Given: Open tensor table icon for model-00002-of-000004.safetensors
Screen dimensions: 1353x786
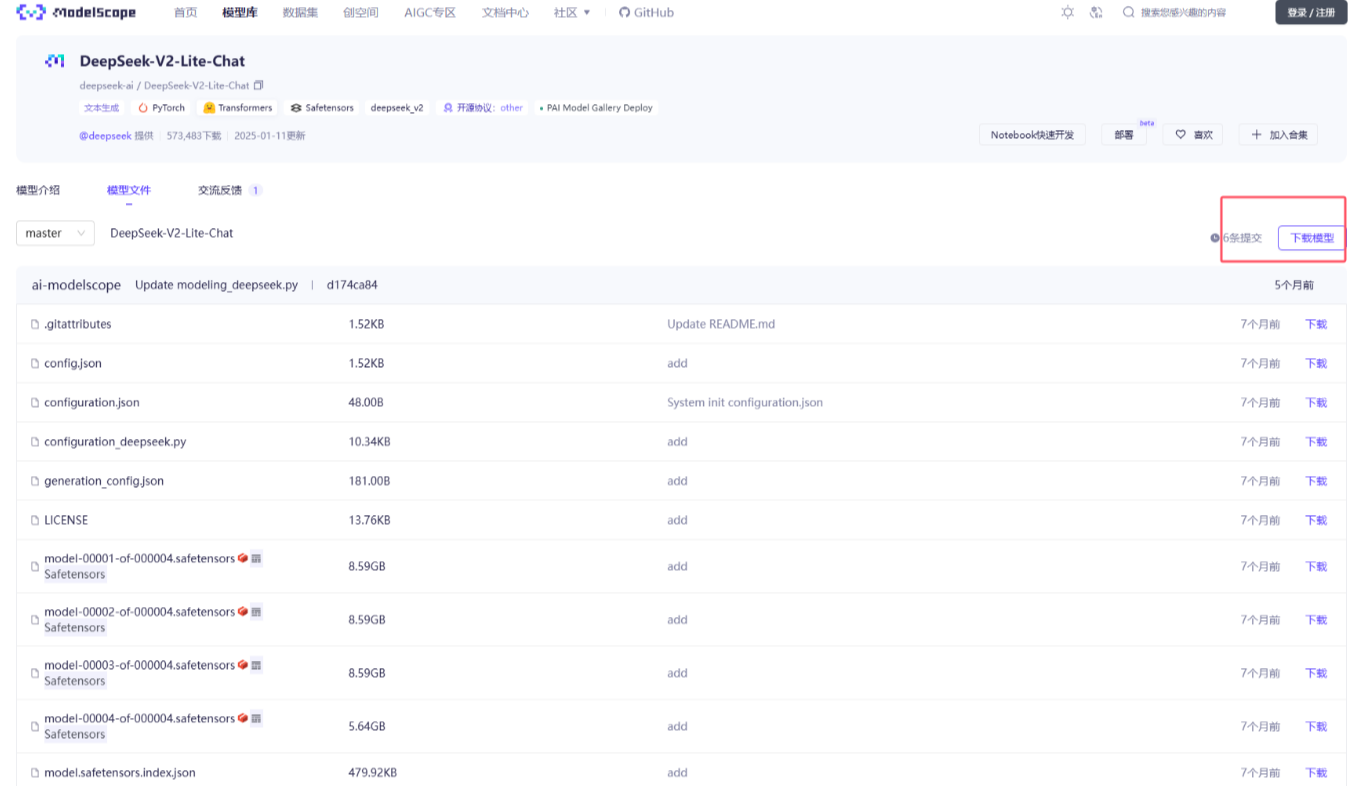Looking at the screenshot, I should point(256,612).
